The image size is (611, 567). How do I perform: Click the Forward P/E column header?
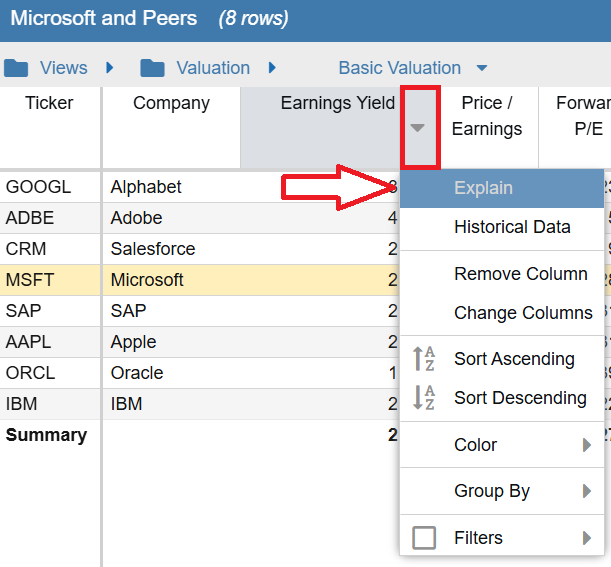(576, 127)
